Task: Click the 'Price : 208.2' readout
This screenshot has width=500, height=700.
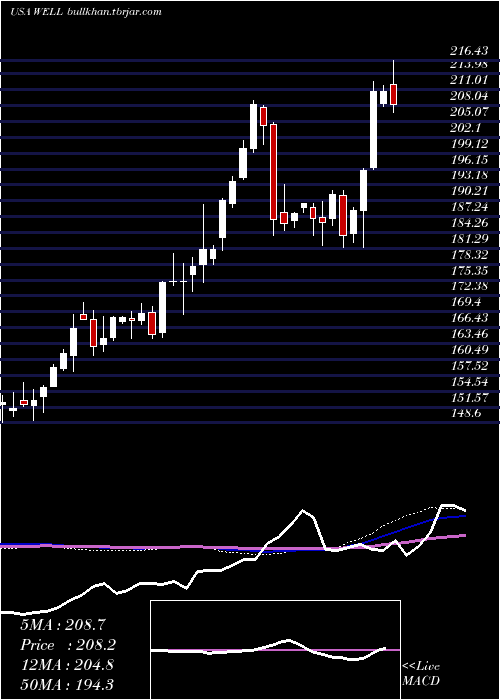Action: pyautogui.click(x=68, y=645)
